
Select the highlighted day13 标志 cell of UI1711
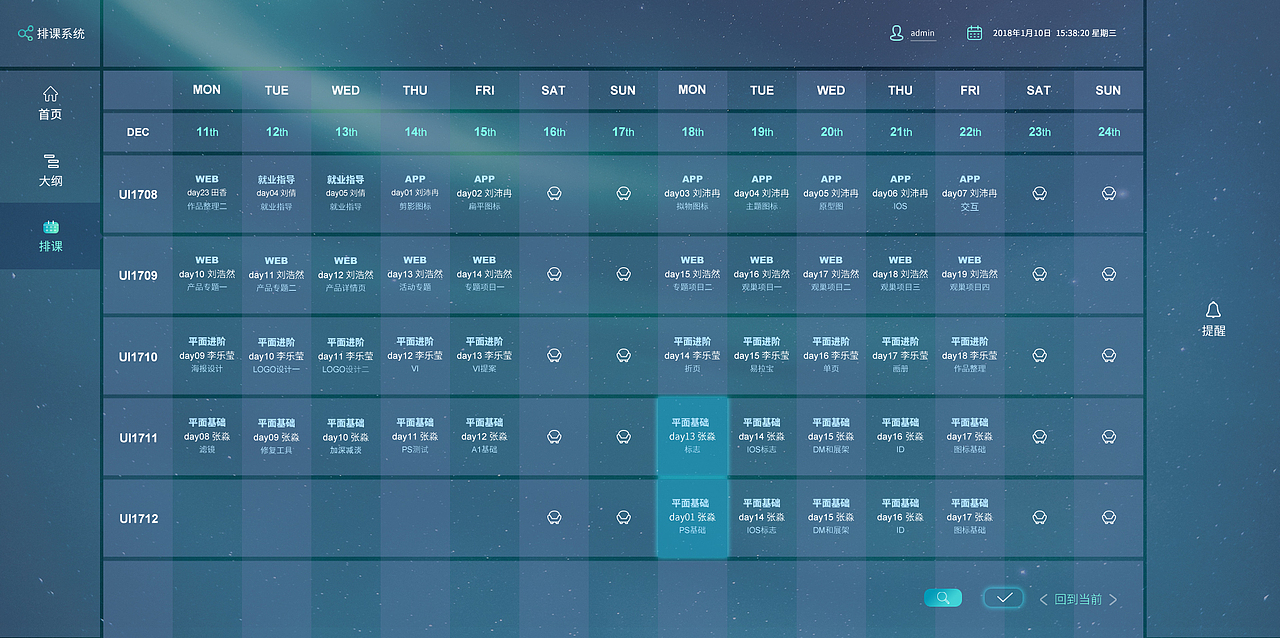692,436
